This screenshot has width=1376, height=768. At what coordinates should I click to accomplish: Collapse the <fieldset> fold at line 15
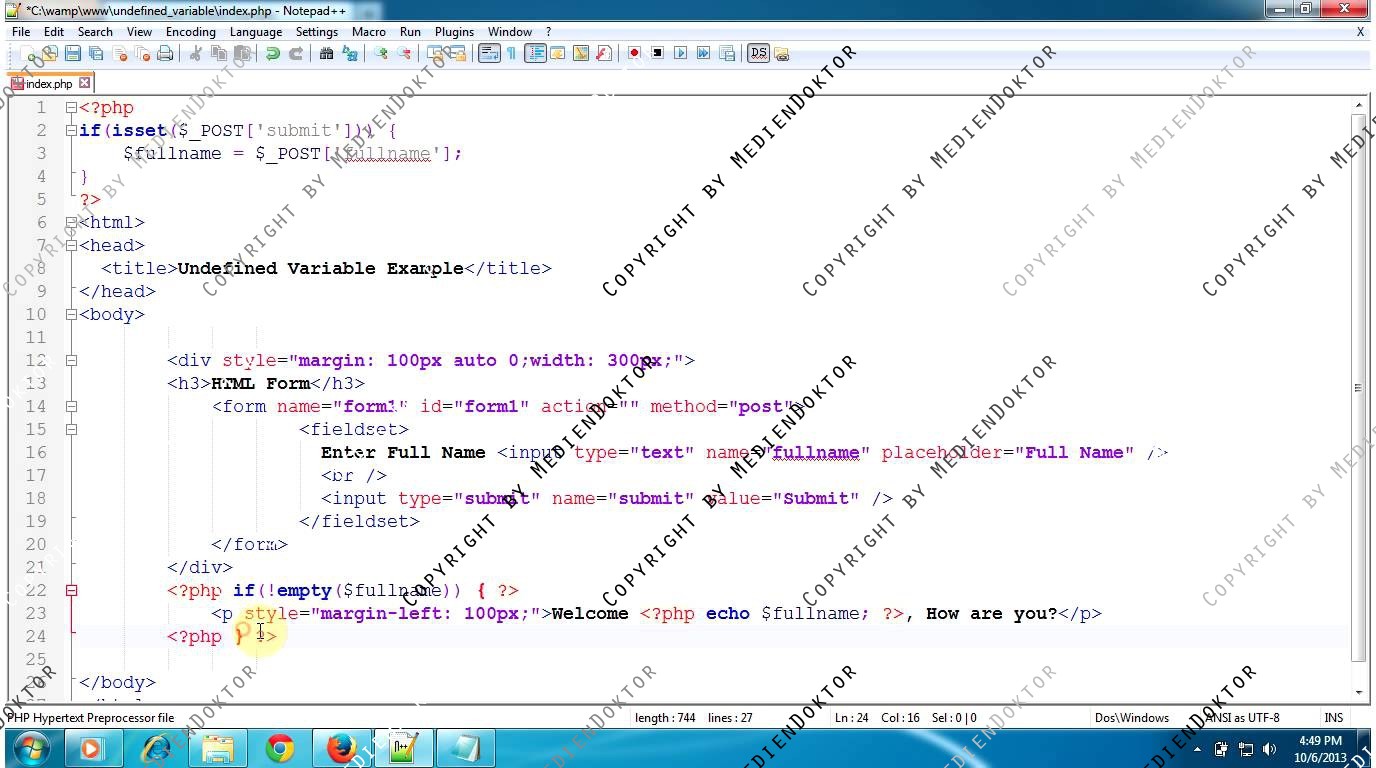point(71,429)
